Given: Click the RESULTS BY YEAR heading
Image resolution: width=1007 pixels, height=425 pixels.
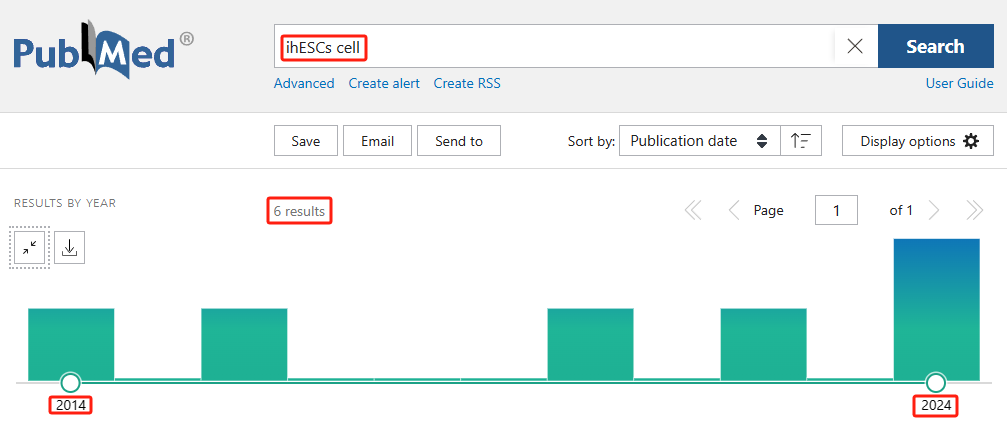Looking at the screenshot, I should [x=65, y=204].
